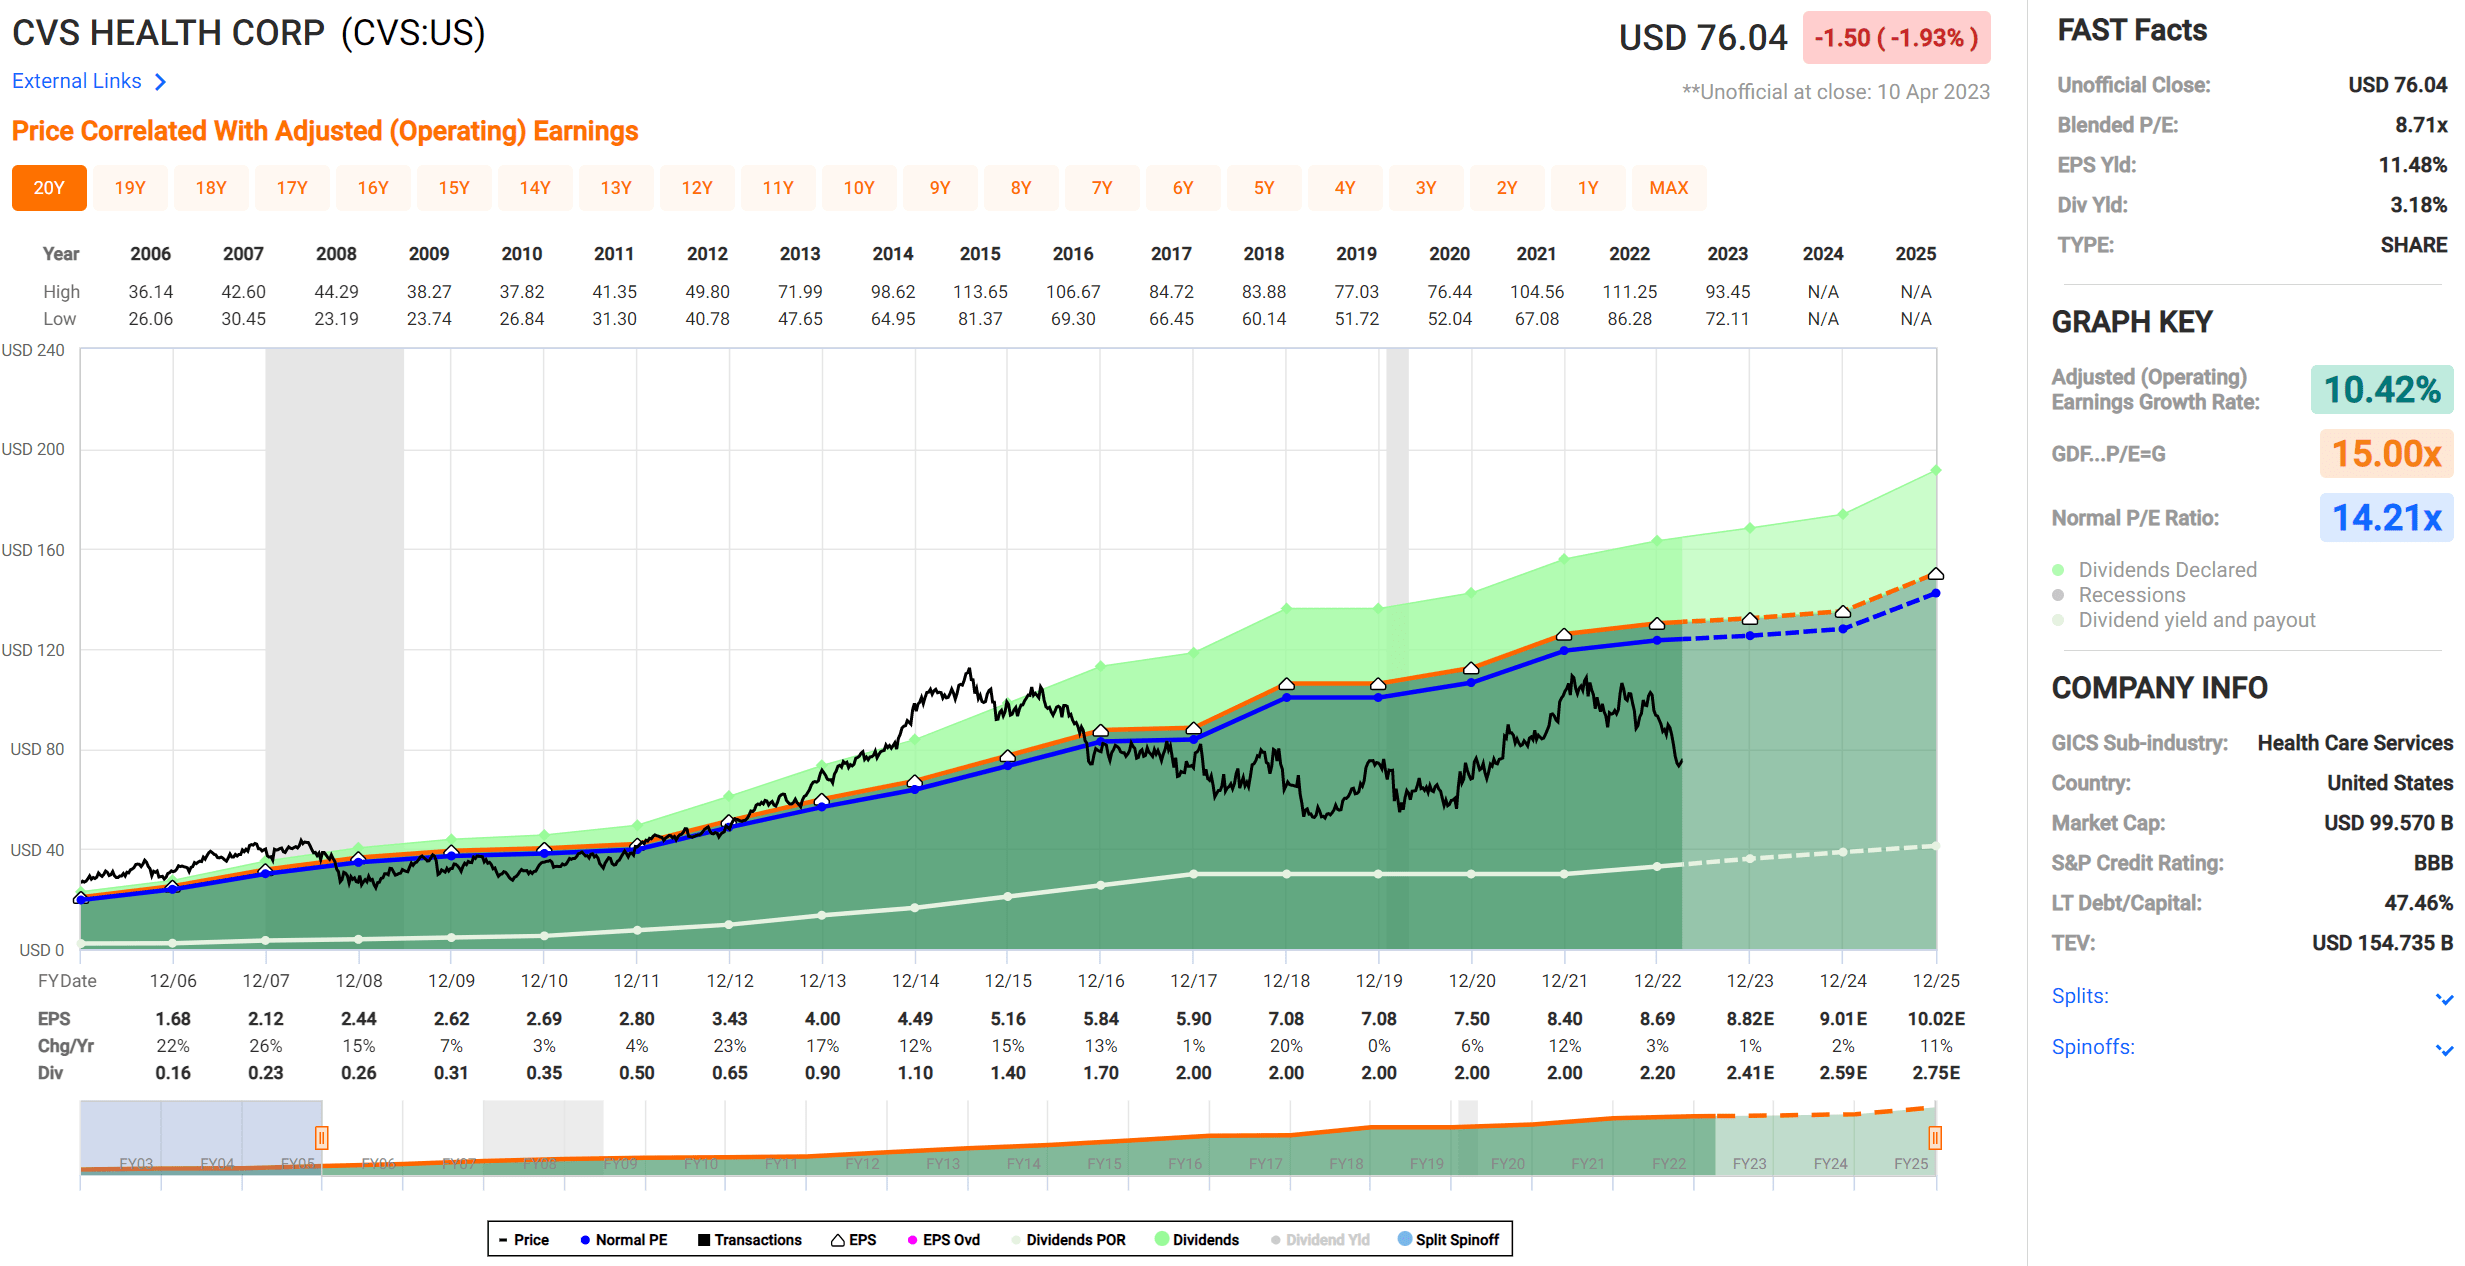Click the FY23 segment in timeline navigator
This screenshot has height=1266, width=2465.
click(x=1749, y=1163)
